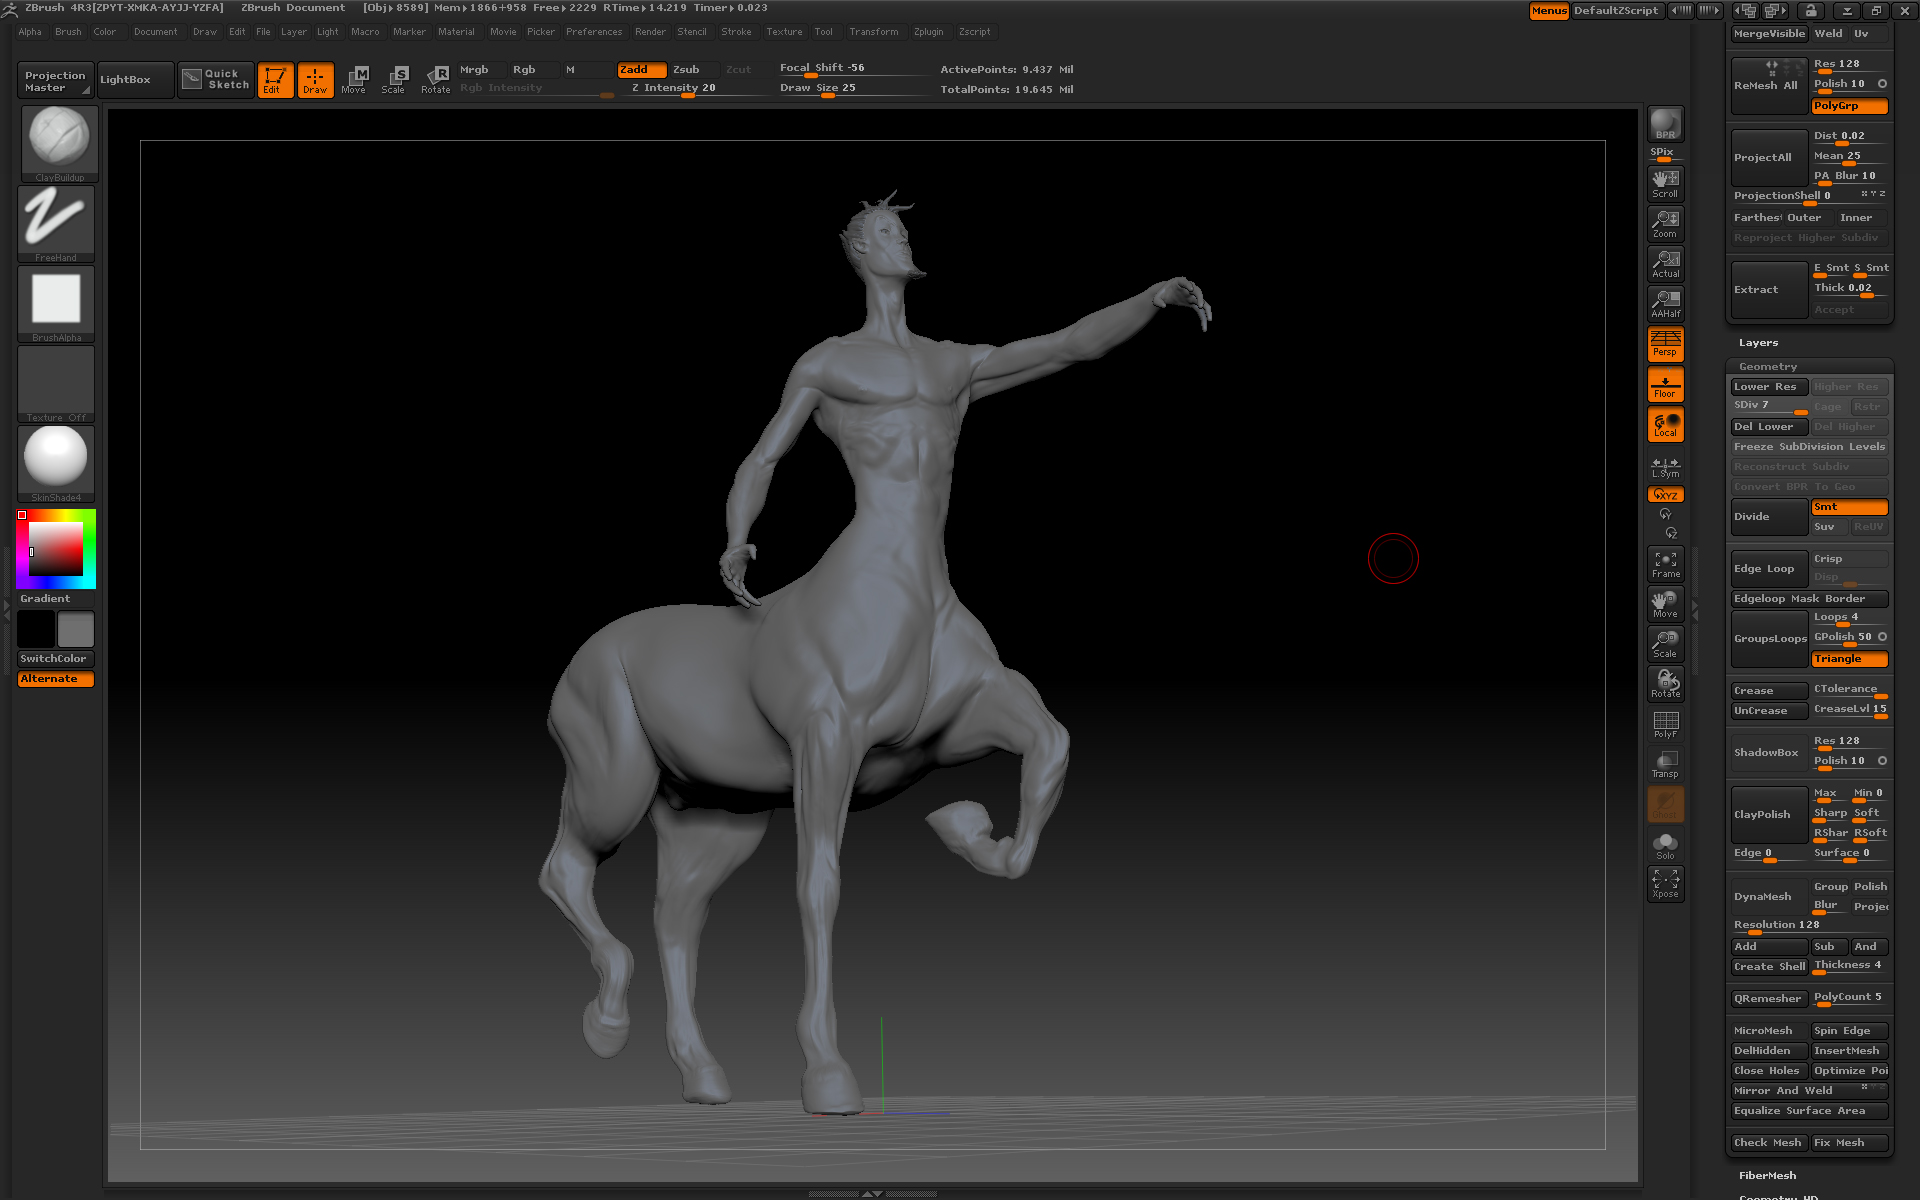This screenshot has width=1920, height=1200.
Task: Expand the Layers palette section
Action: [x=1758, y=343]
